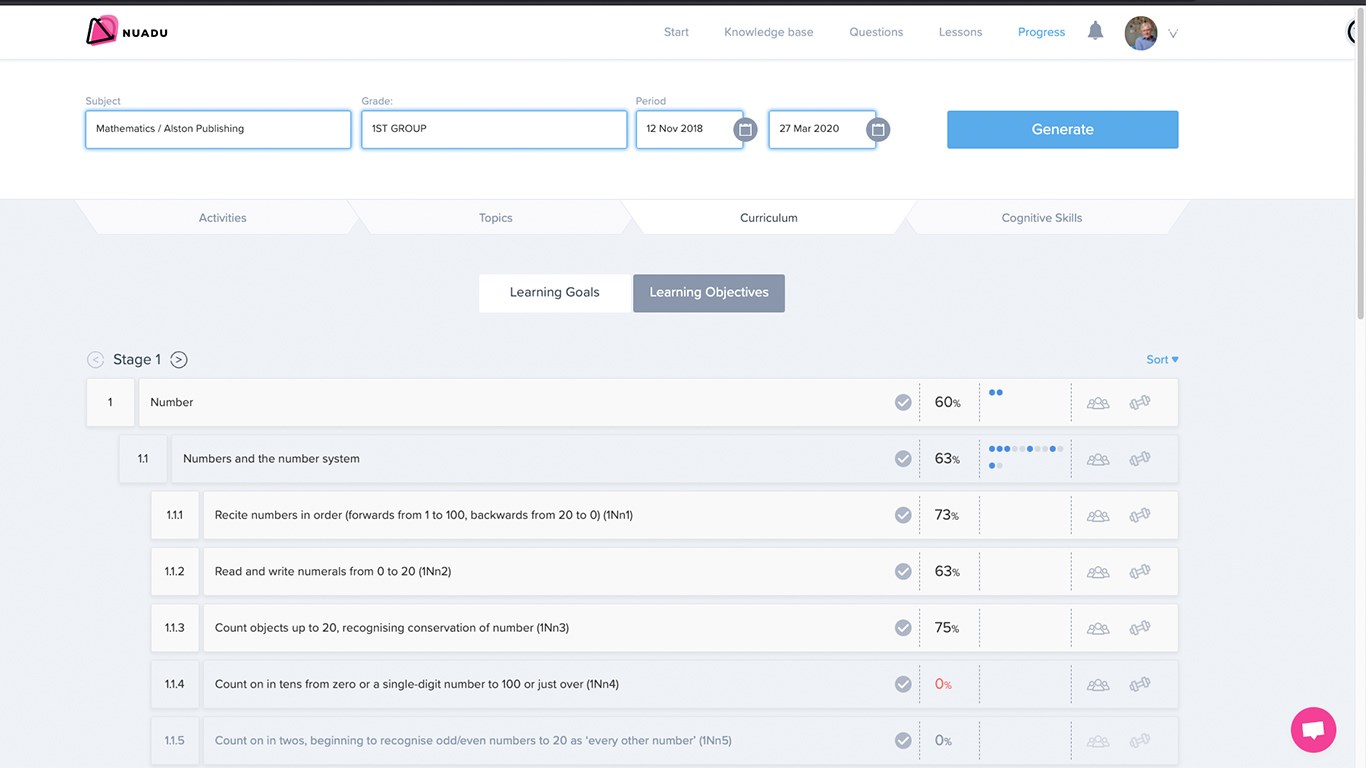Toggle the check mark for Count on in twos
The image size is (1366, 768).
click(903, 741)
